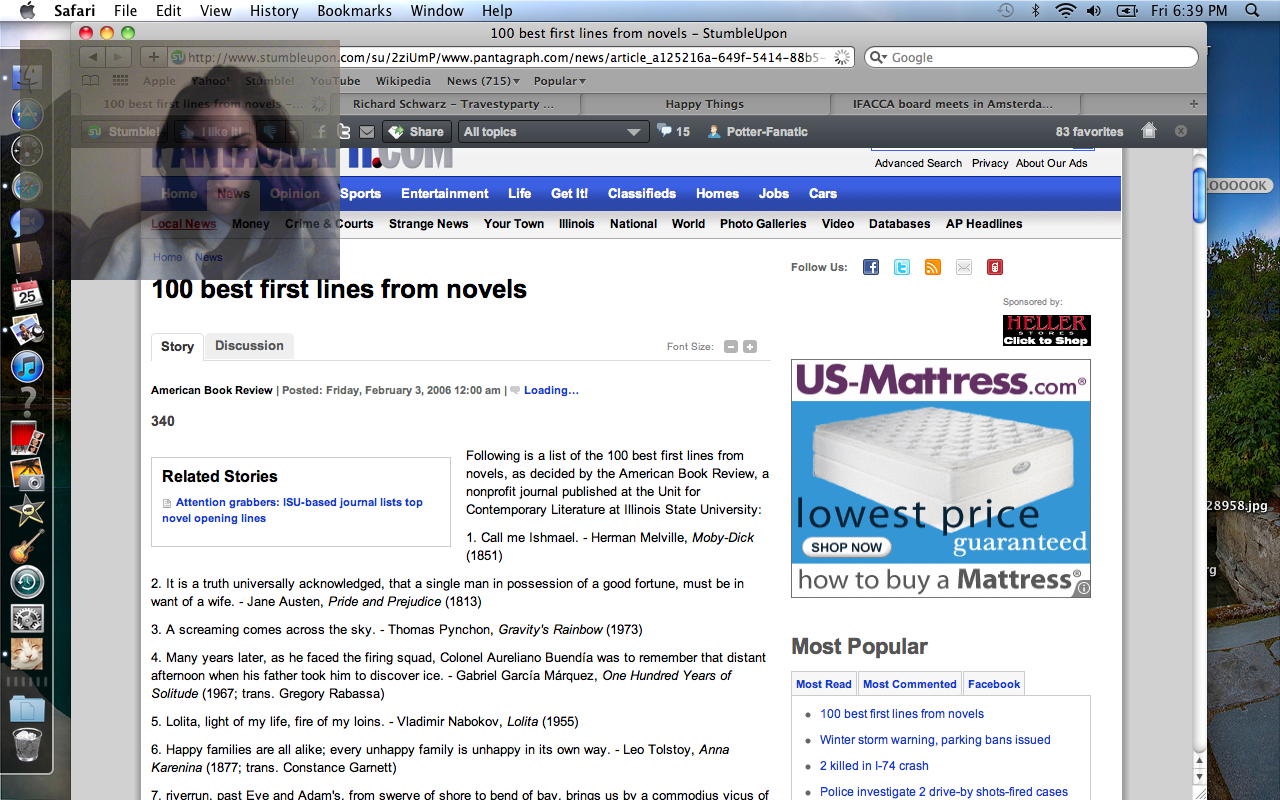1280x800 pixels.
Task: Open the News (715) bookmarks dropdown
Action: (x=484, y=81)
